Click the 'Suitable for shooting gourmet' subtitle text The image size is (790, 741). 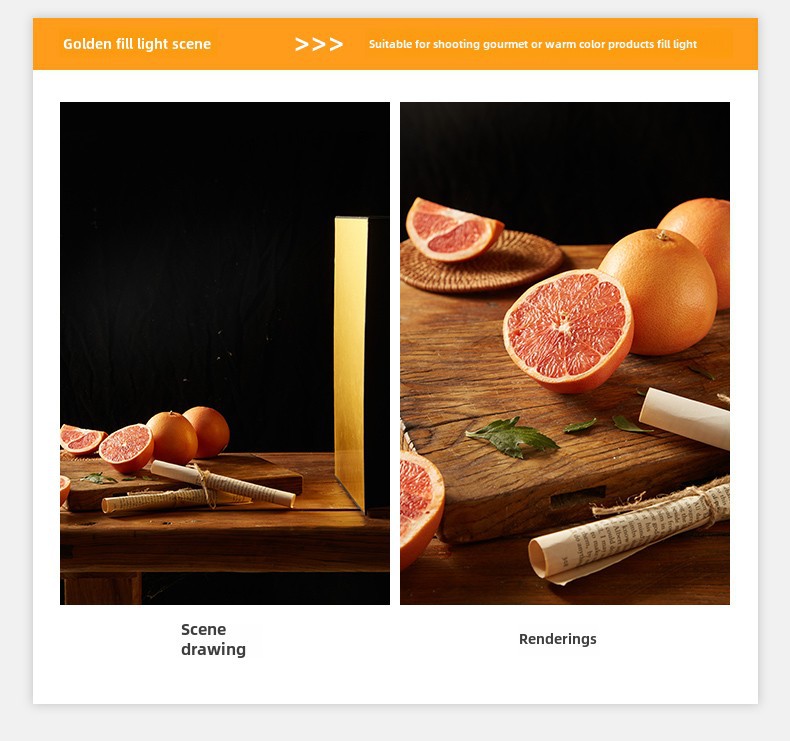[x=533, y=44]
